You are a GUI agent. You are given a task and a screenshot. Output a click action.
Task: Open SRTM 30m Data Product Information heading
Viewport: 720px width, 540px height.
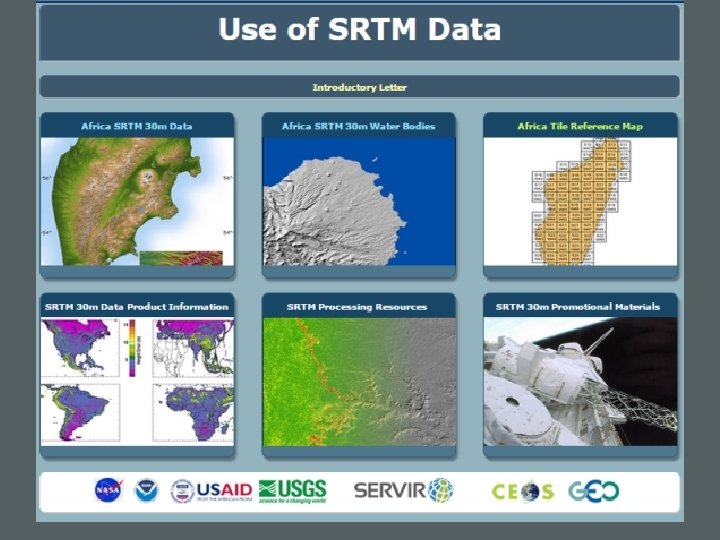(x=137, y=307)
